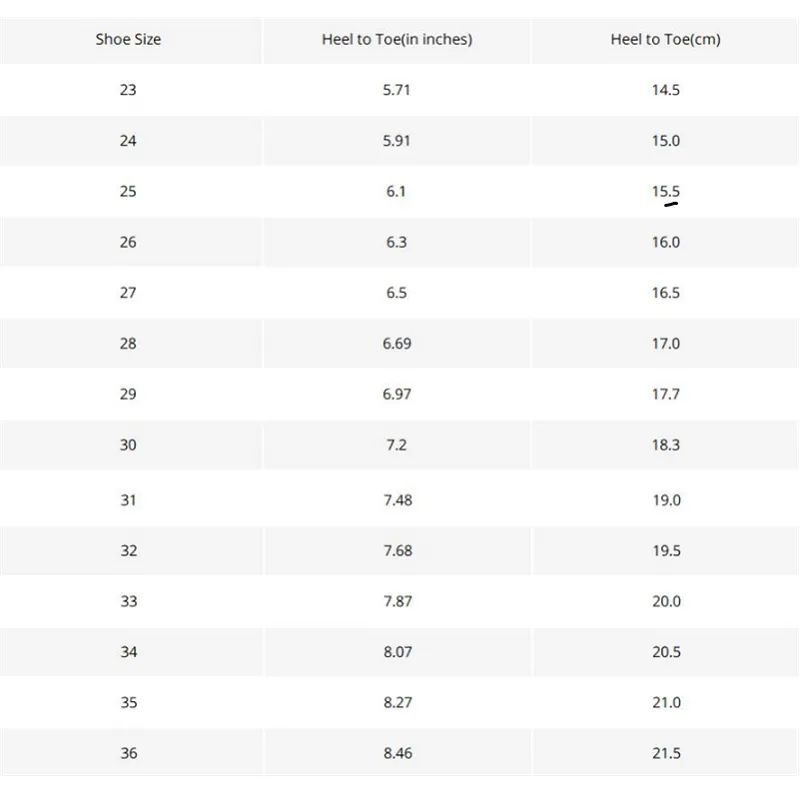Click the Heel to Toe(in inches) header

tap(397, 40)
